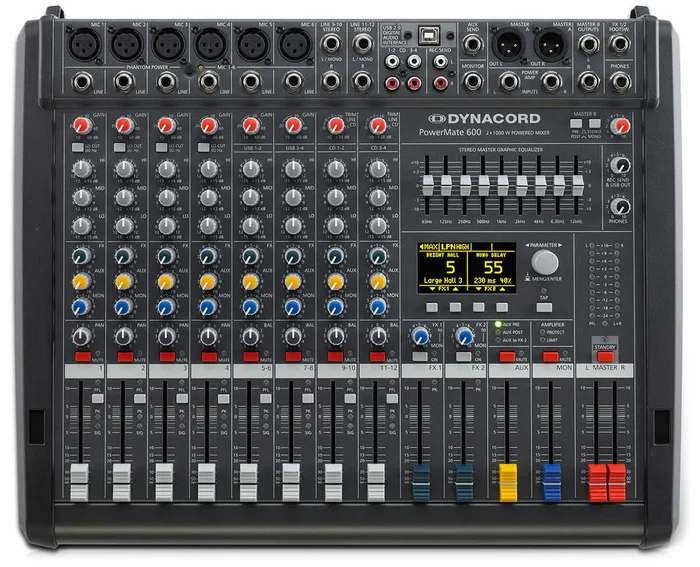
Task: Enable the PFL button on channel 2
Action: (x=140, y=399)
